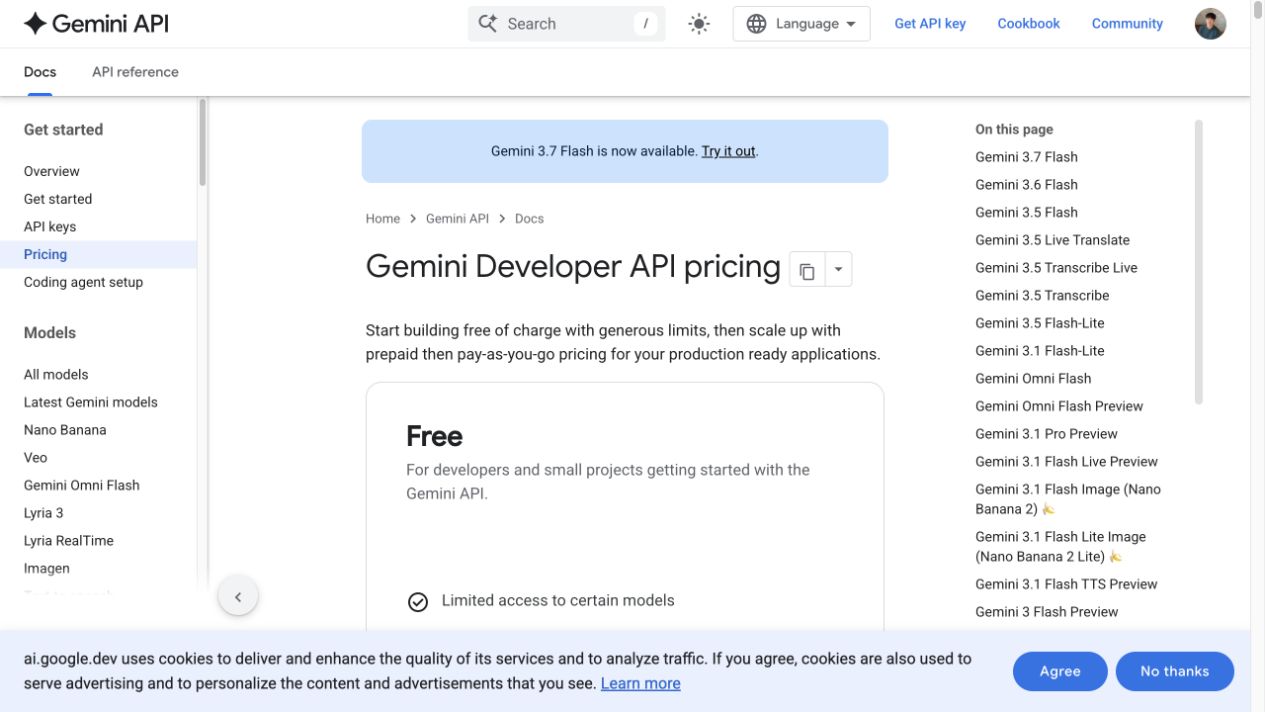Toggle the light/dark theme sun icon
This screenshot has width=1265, height=712.
699,24
